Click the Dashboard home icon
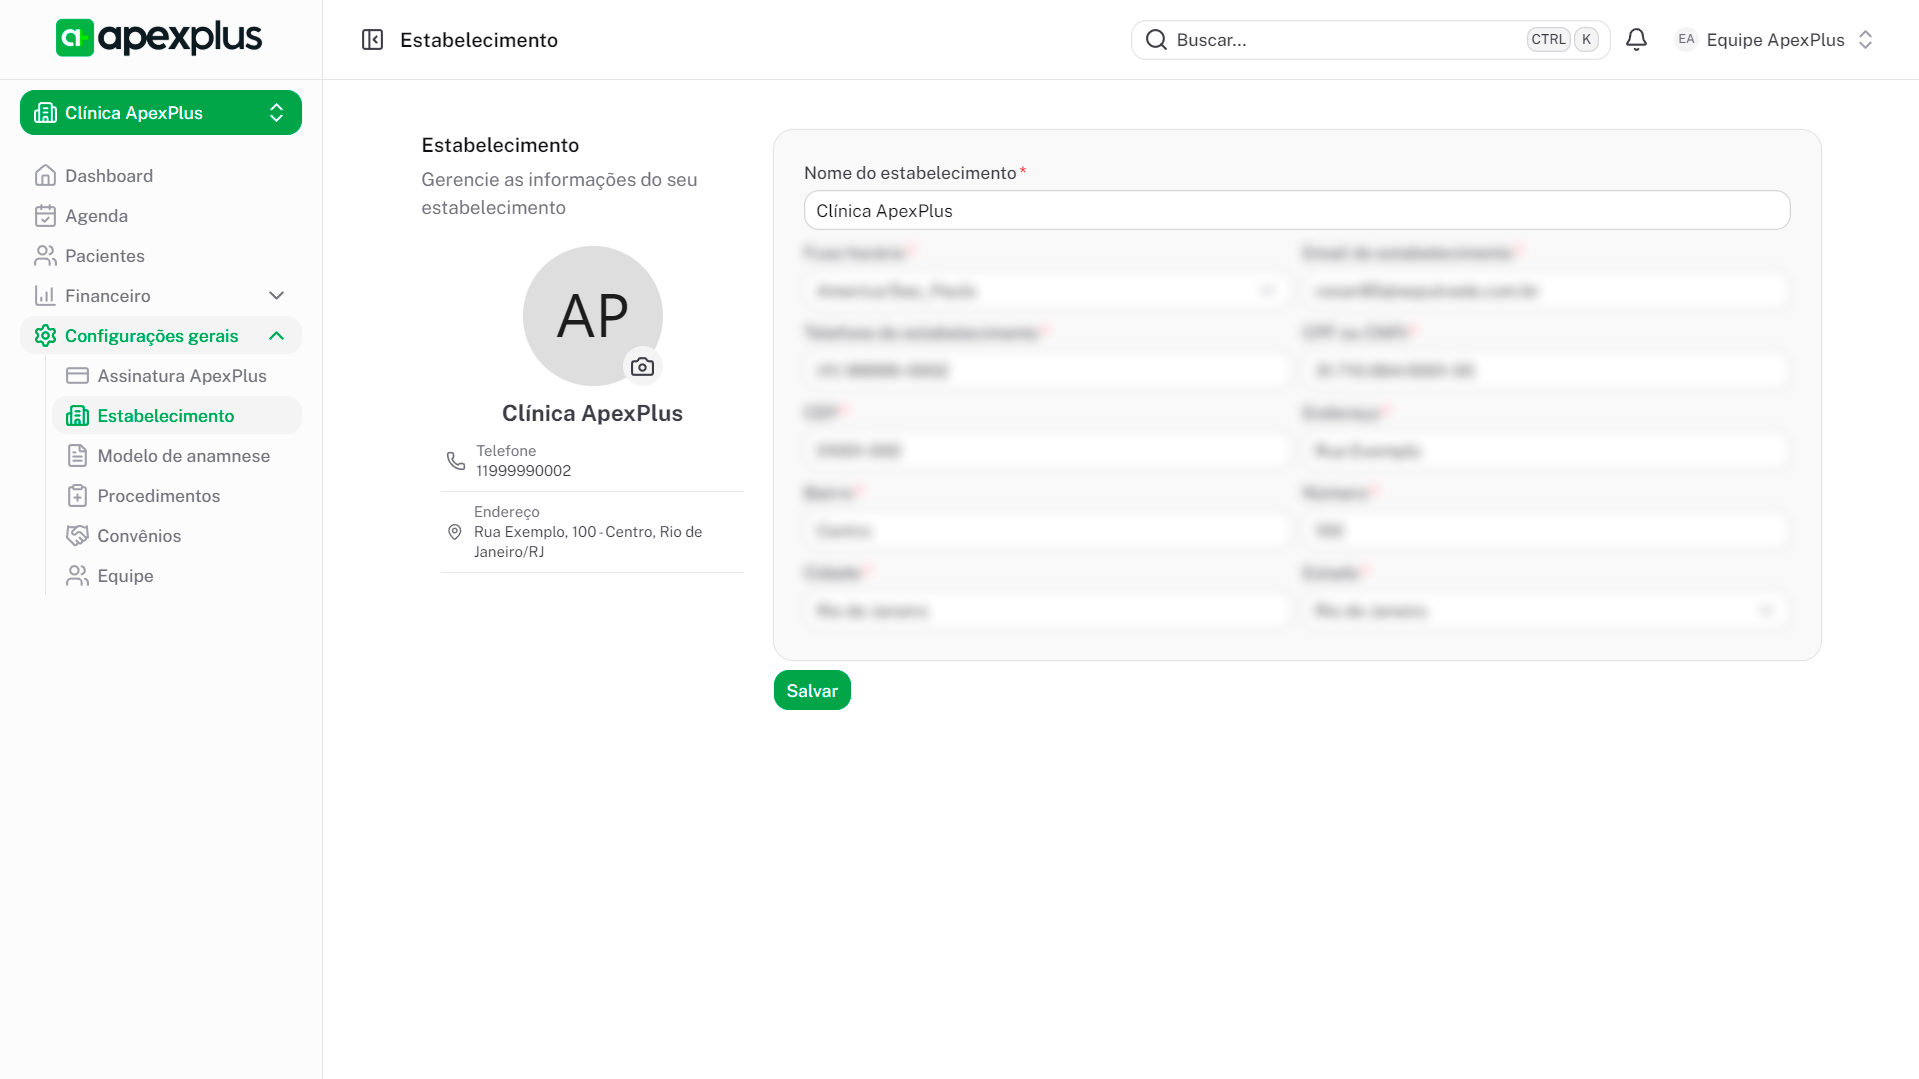The width and height of the screenshot is (1919, 1079). (x=45, y=176)
